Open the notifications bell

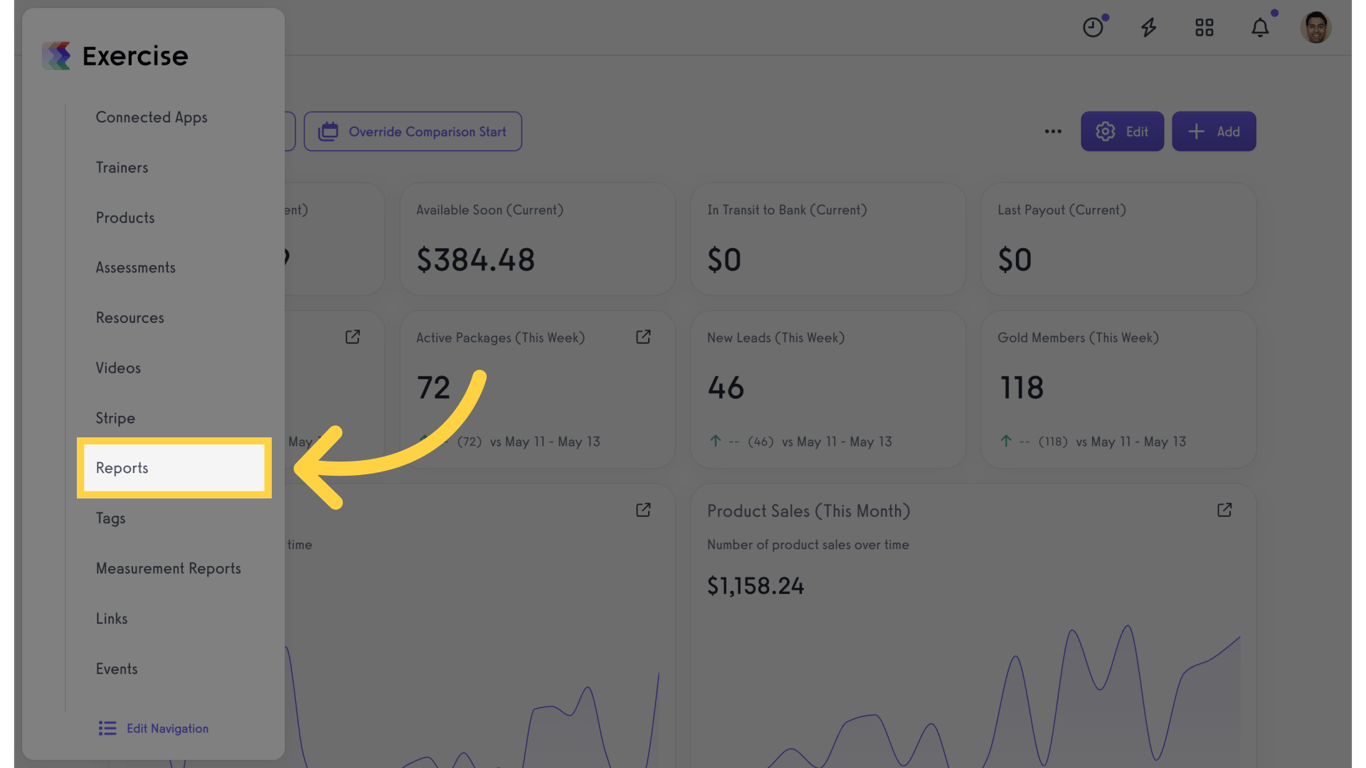[1260, 27]
